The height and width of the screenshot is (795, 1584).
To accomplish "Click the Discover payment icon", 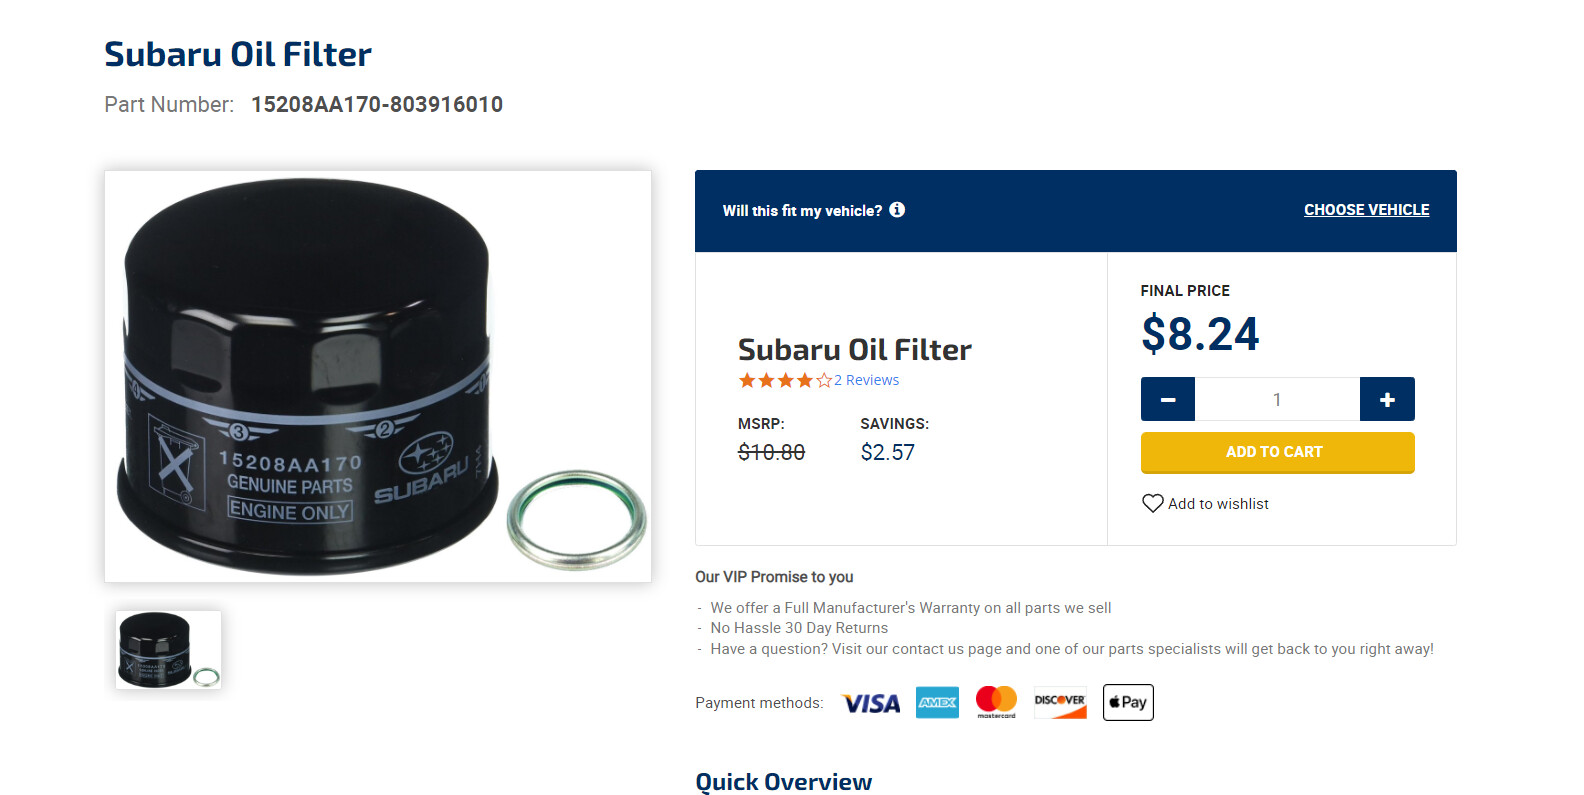I will [x=1060, y=703].
